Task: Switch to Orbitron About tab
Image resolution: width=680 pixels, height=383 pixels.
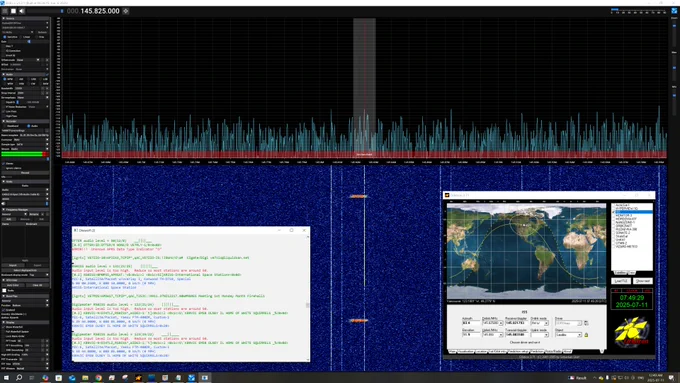Action: (x=567, y=351)
